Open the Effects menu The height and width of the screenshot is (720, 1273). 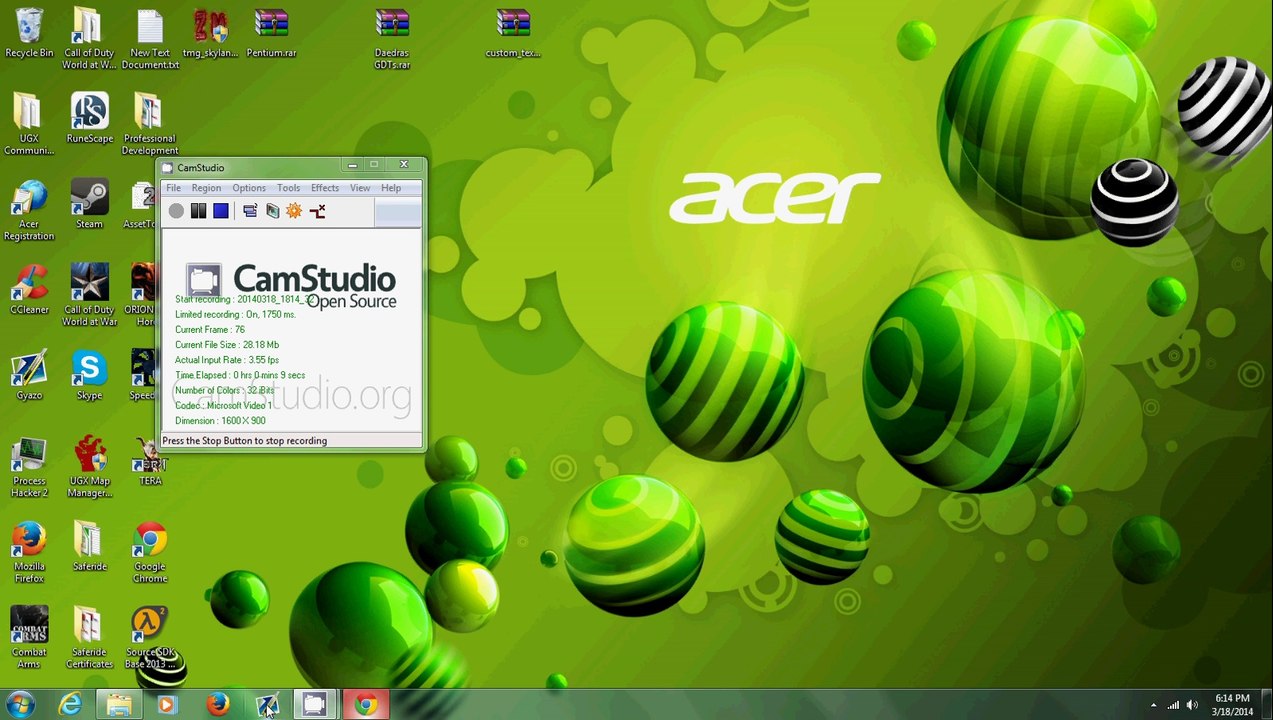[325, 188]
